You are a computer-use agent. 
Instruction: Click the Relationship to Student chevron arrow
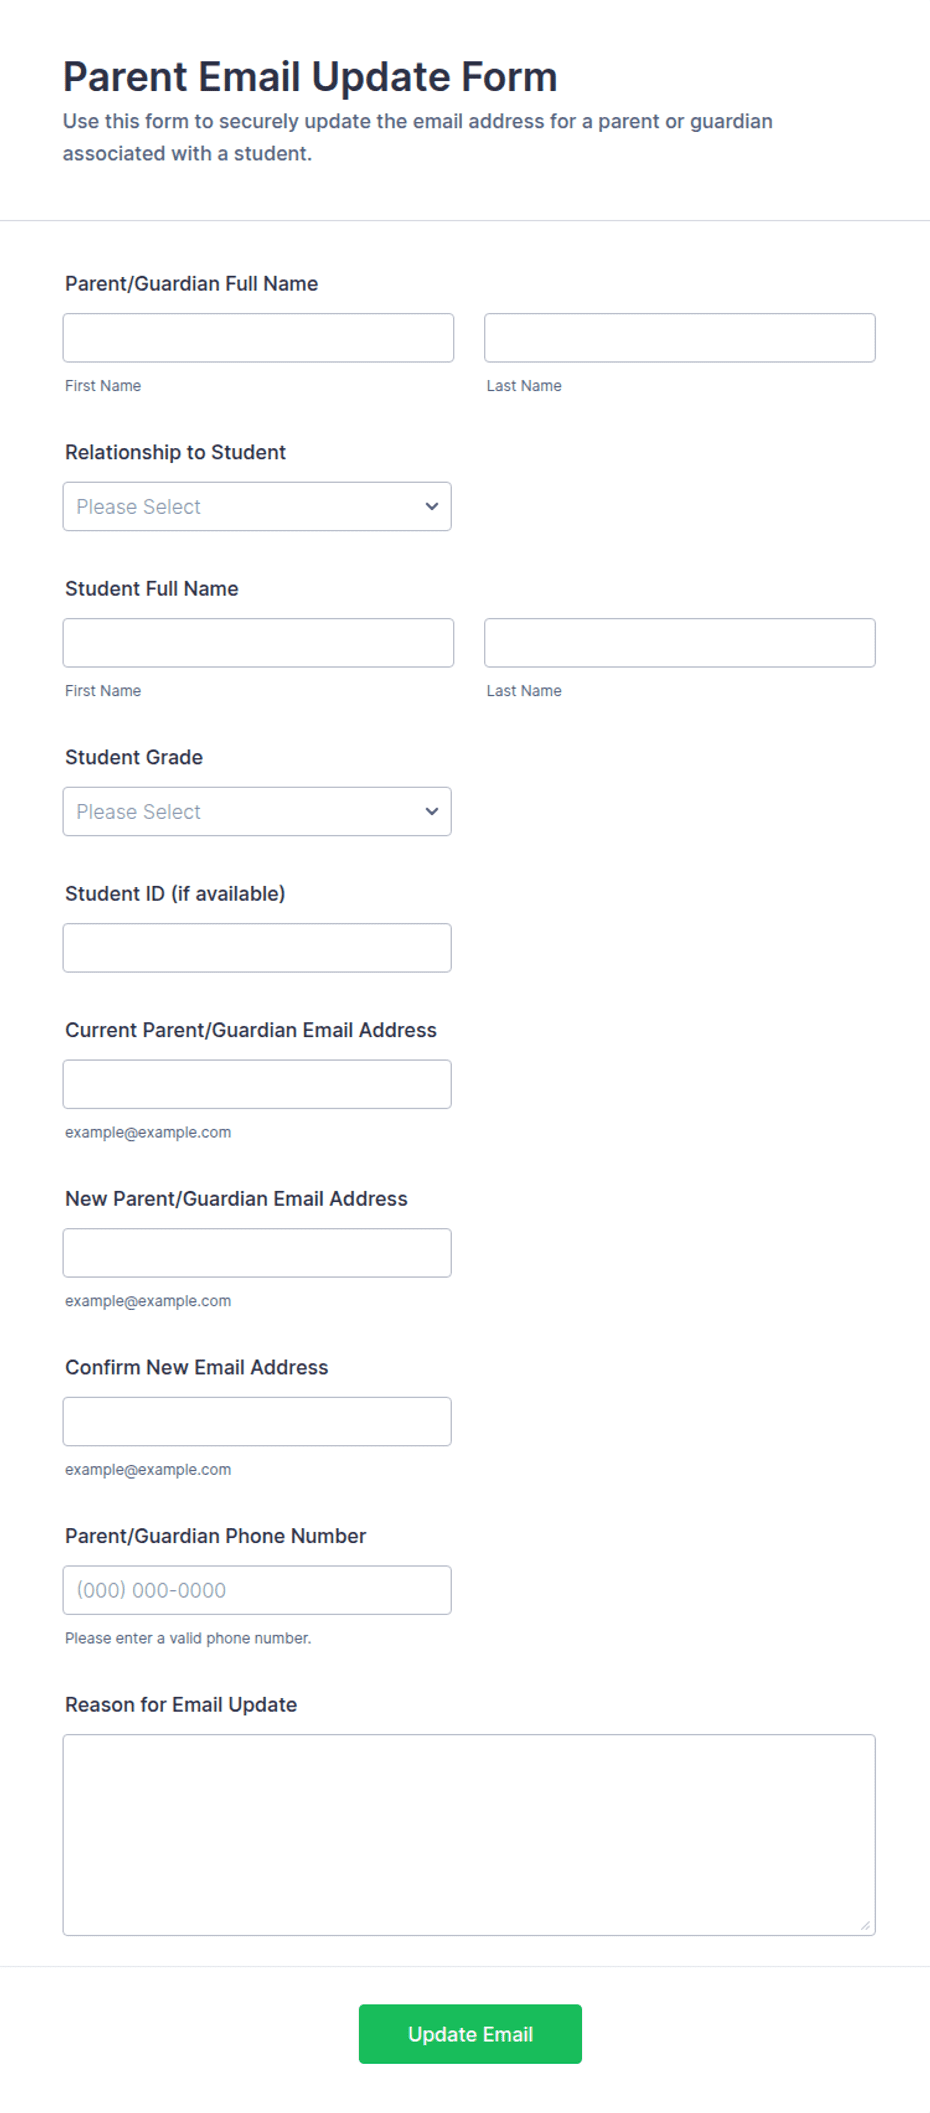coord(432,507)
